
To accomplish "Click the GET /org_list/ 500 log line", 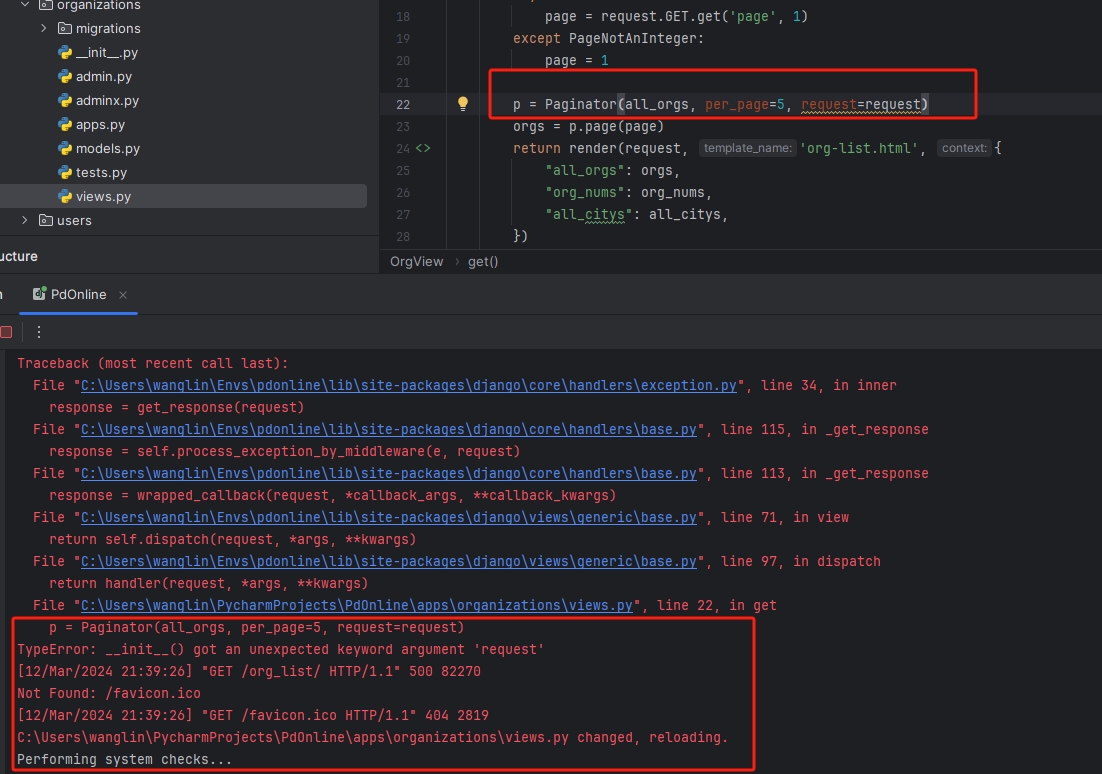I will (249, 671).
